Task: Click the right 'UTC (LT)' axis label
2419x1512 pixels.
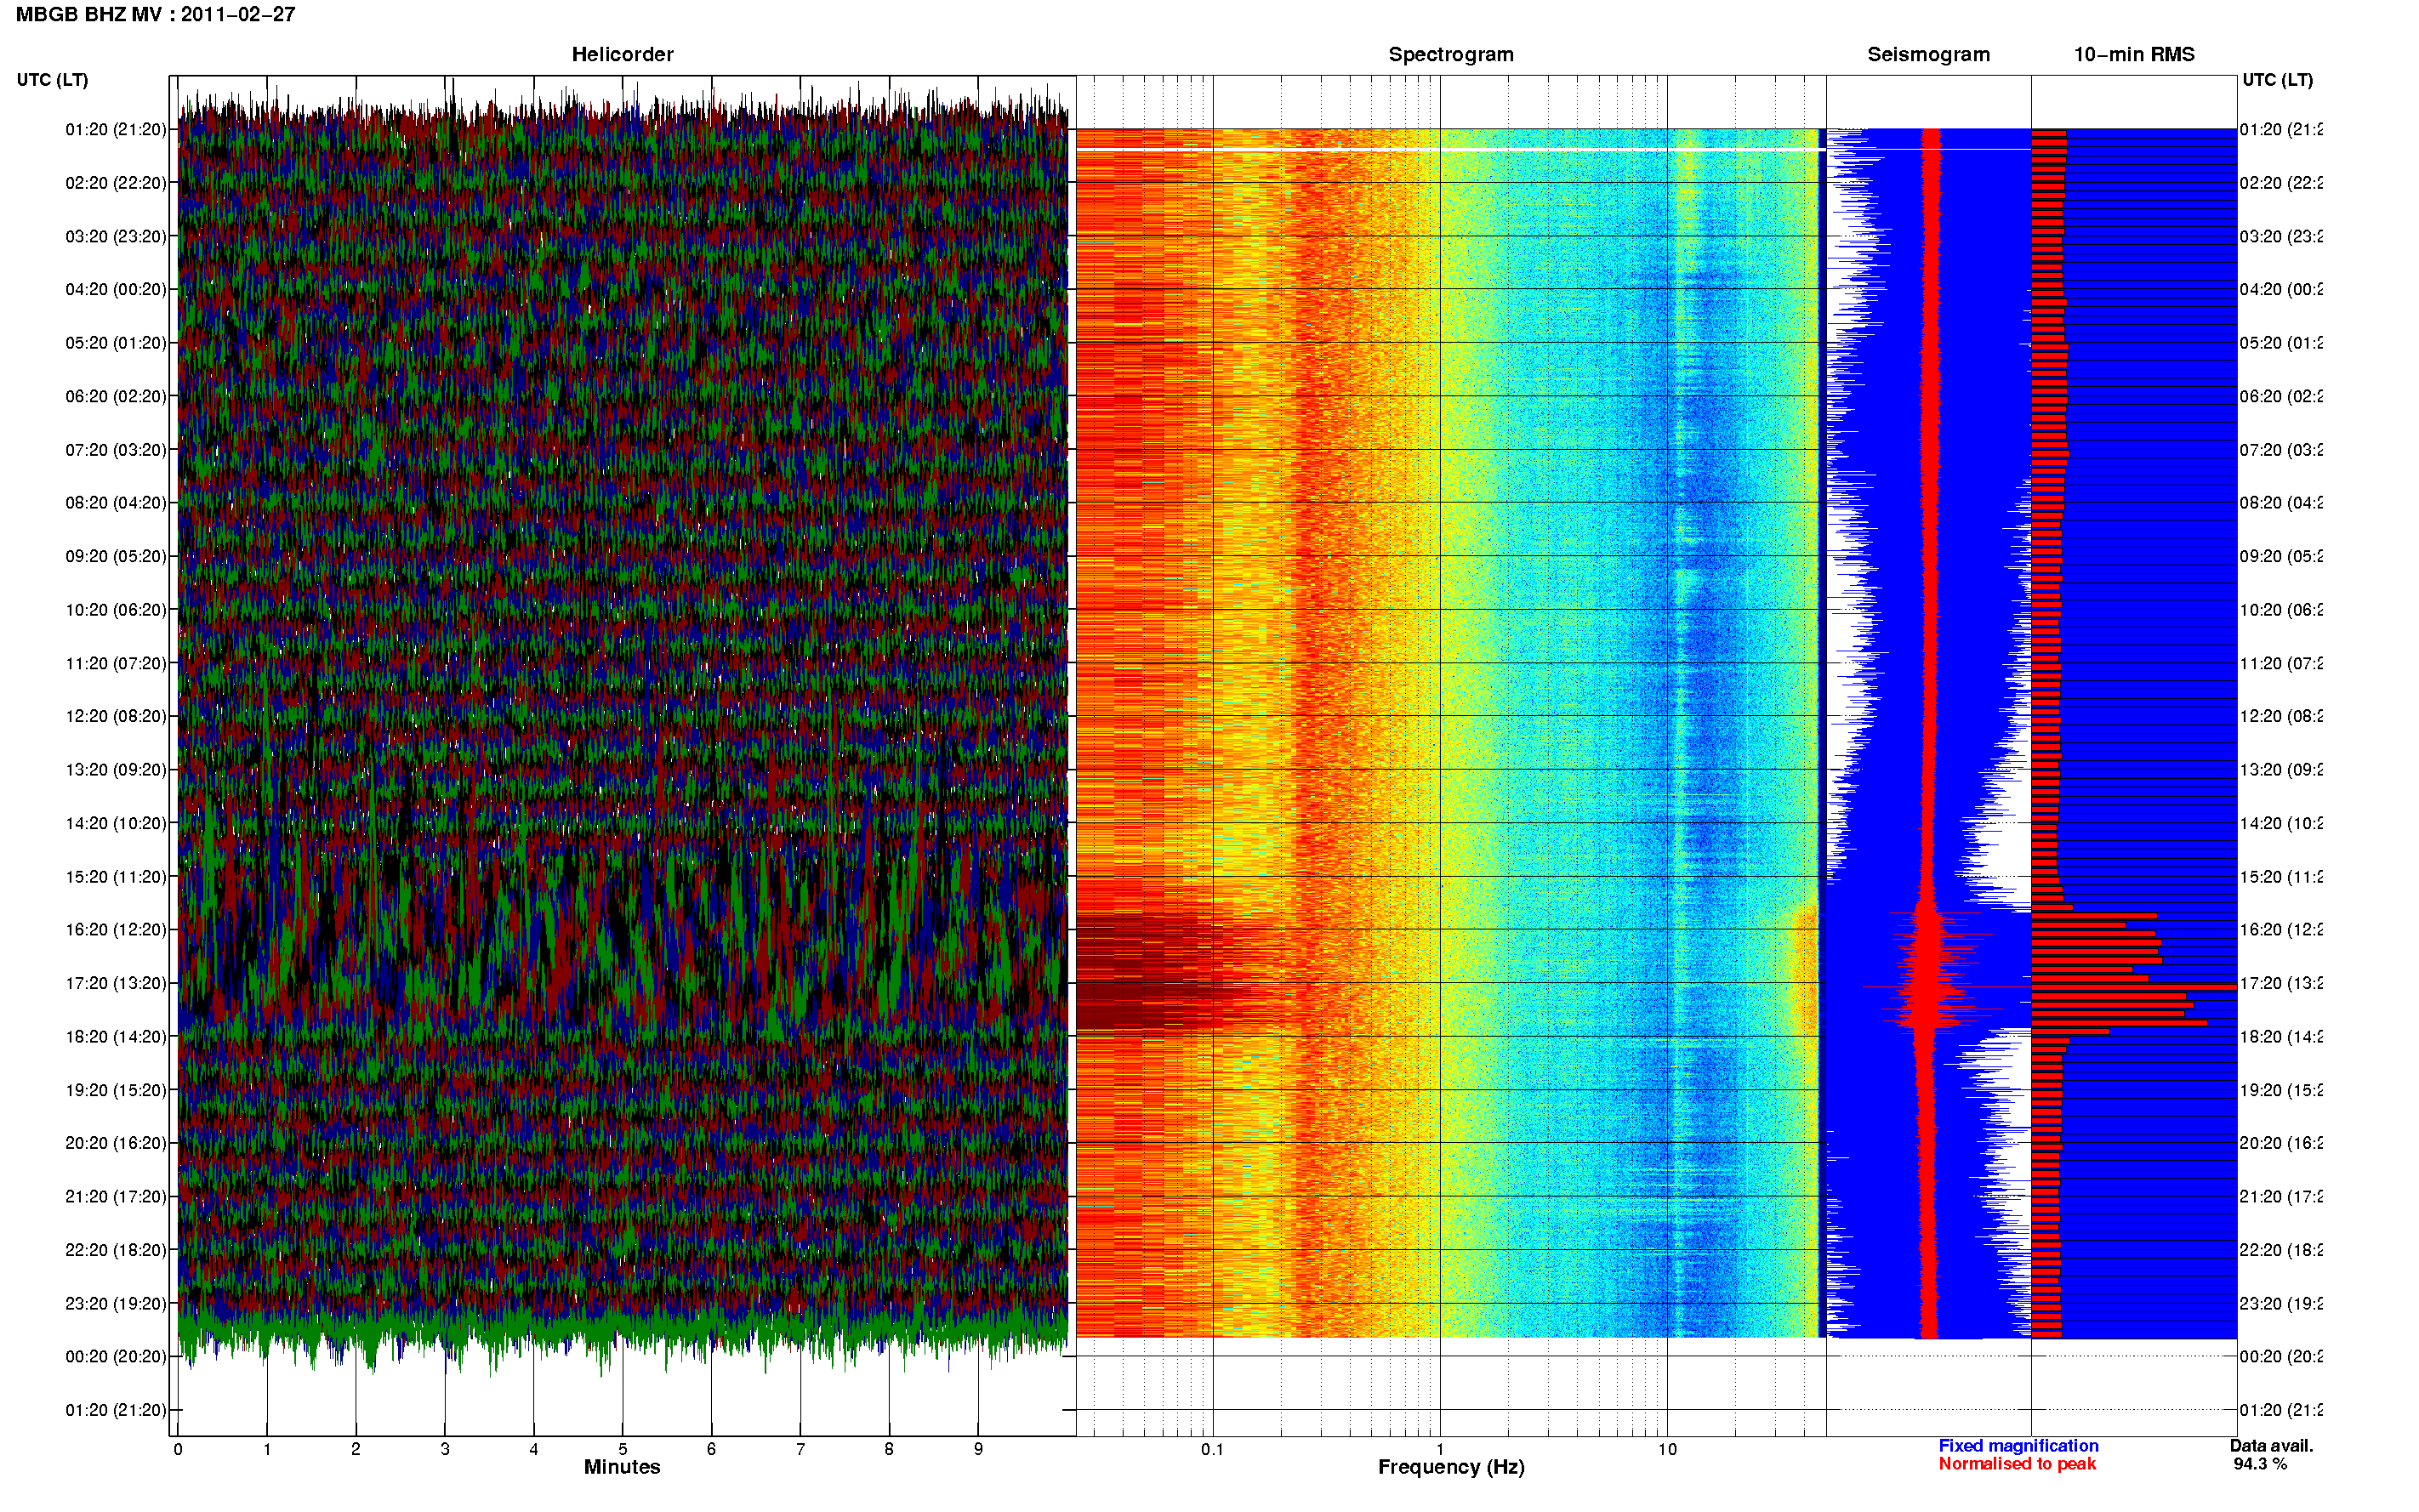Action: click(x=2277, y=80)
